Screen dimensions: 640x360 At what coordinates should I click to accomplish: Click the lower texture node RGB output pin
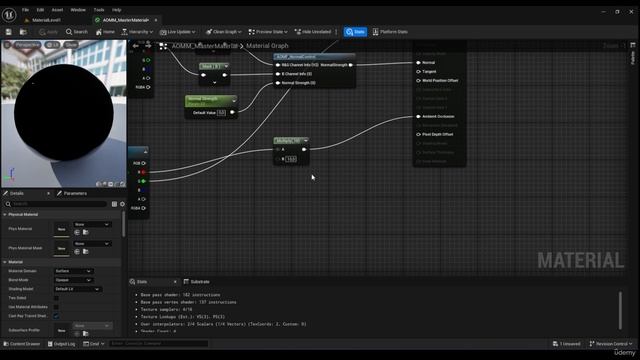pos(143,163)
